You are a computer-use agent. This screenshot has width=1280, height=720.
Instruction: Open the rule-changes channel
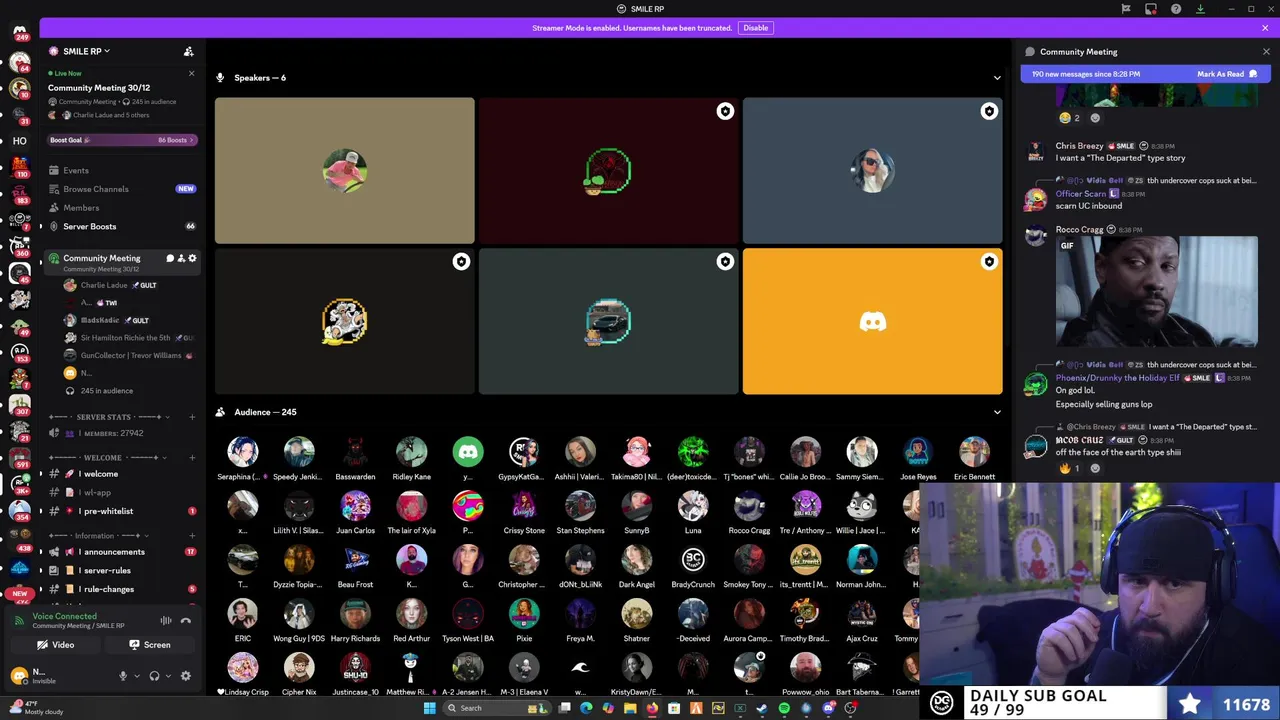click(x=106, y=589)
